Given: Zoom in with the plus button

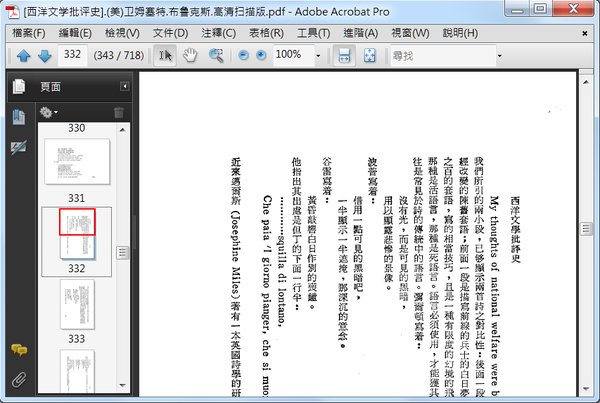Looking at the screenshot, I should [261, 55].
